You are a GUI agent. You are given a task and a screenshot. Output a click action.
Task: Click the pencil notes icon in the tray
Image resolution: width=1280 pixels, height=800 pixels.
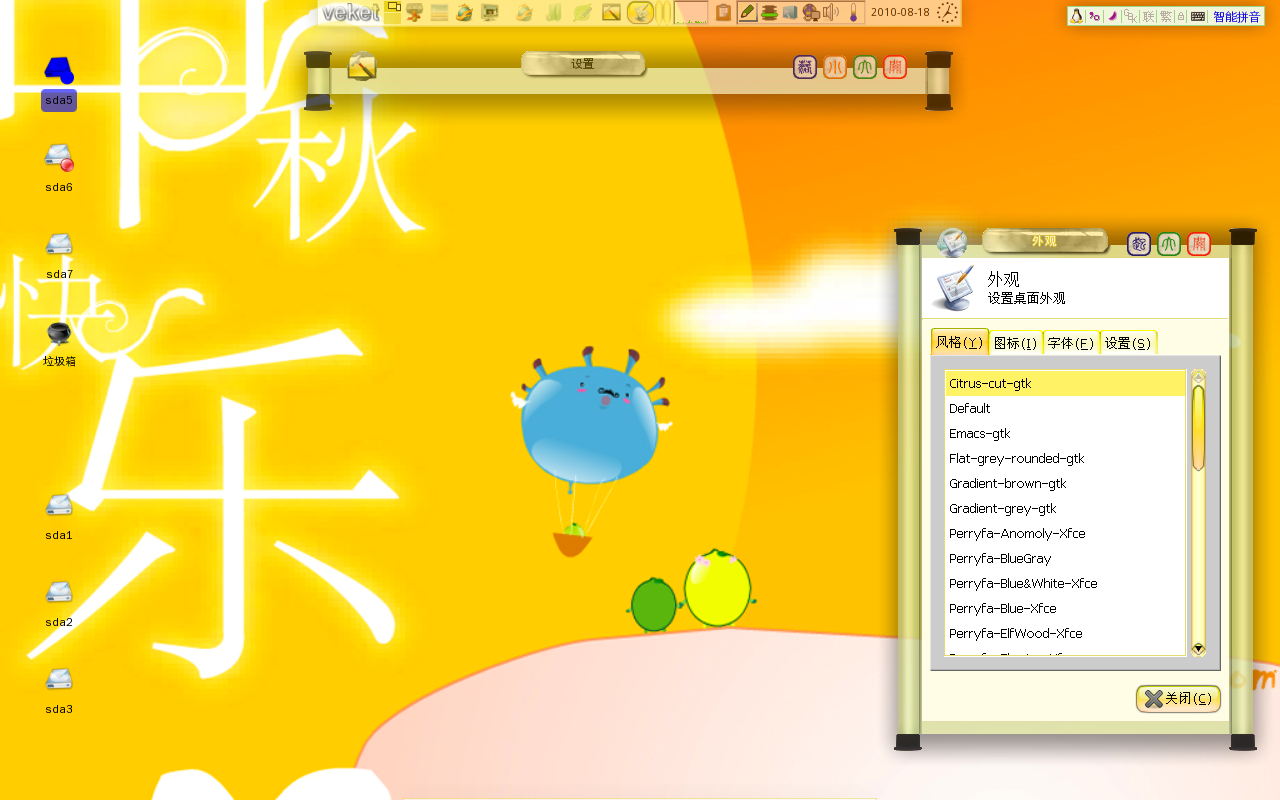(x=747, y=12)
